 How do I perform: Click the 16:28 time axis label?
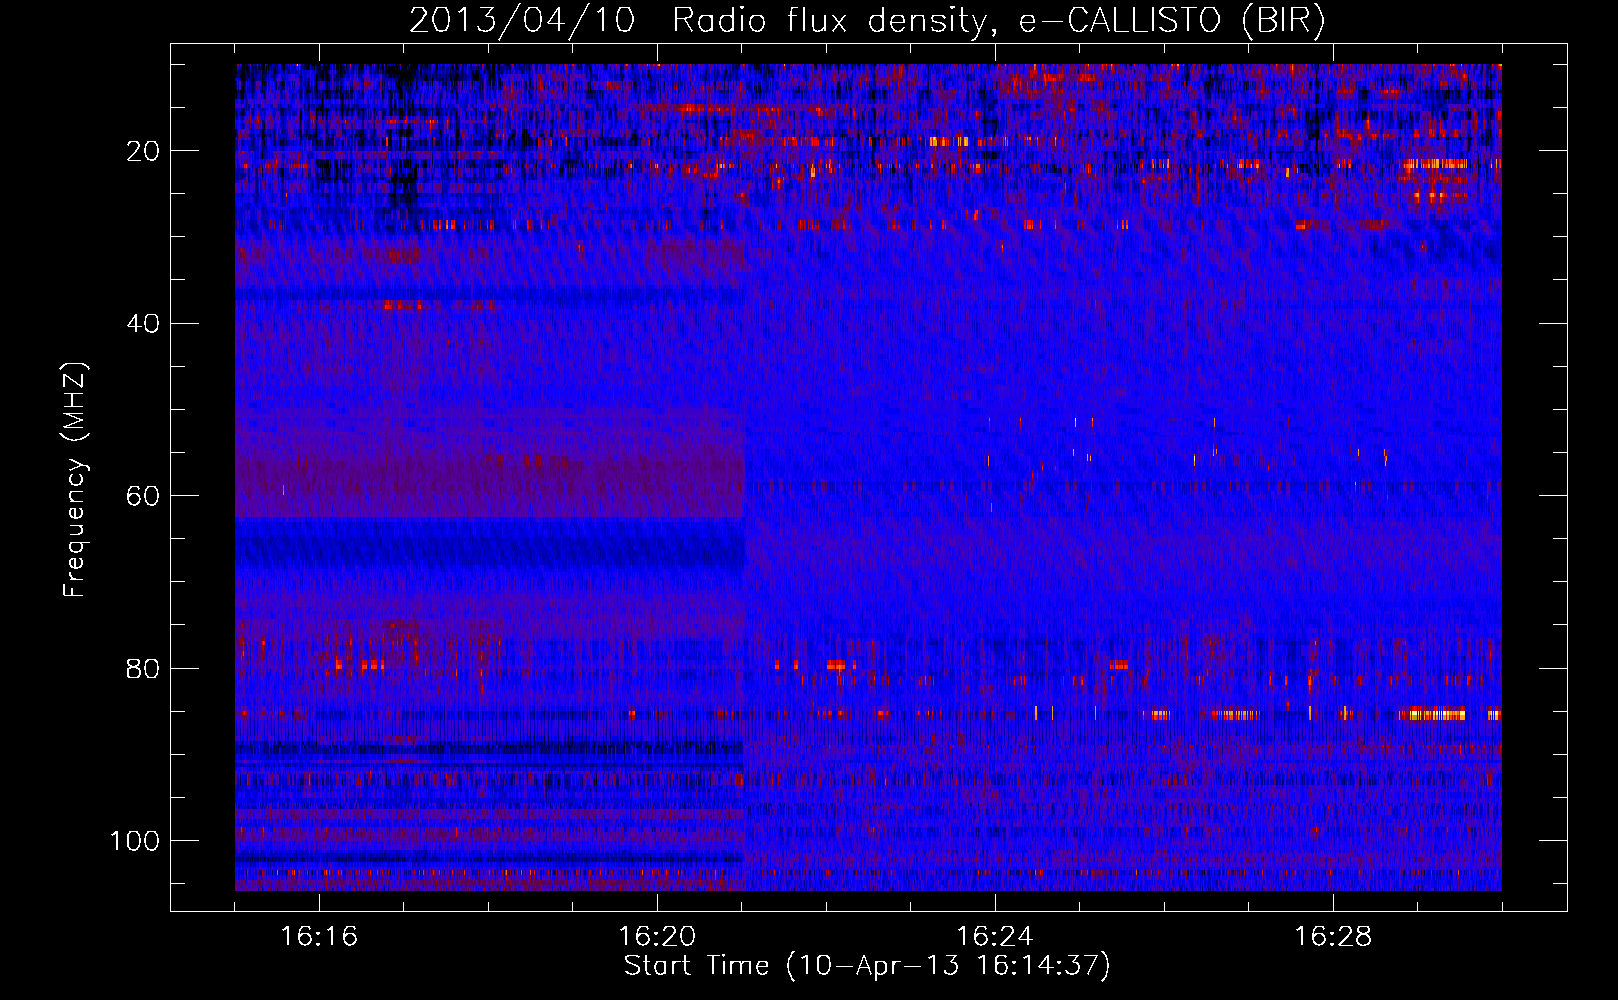click(1333, 937)
